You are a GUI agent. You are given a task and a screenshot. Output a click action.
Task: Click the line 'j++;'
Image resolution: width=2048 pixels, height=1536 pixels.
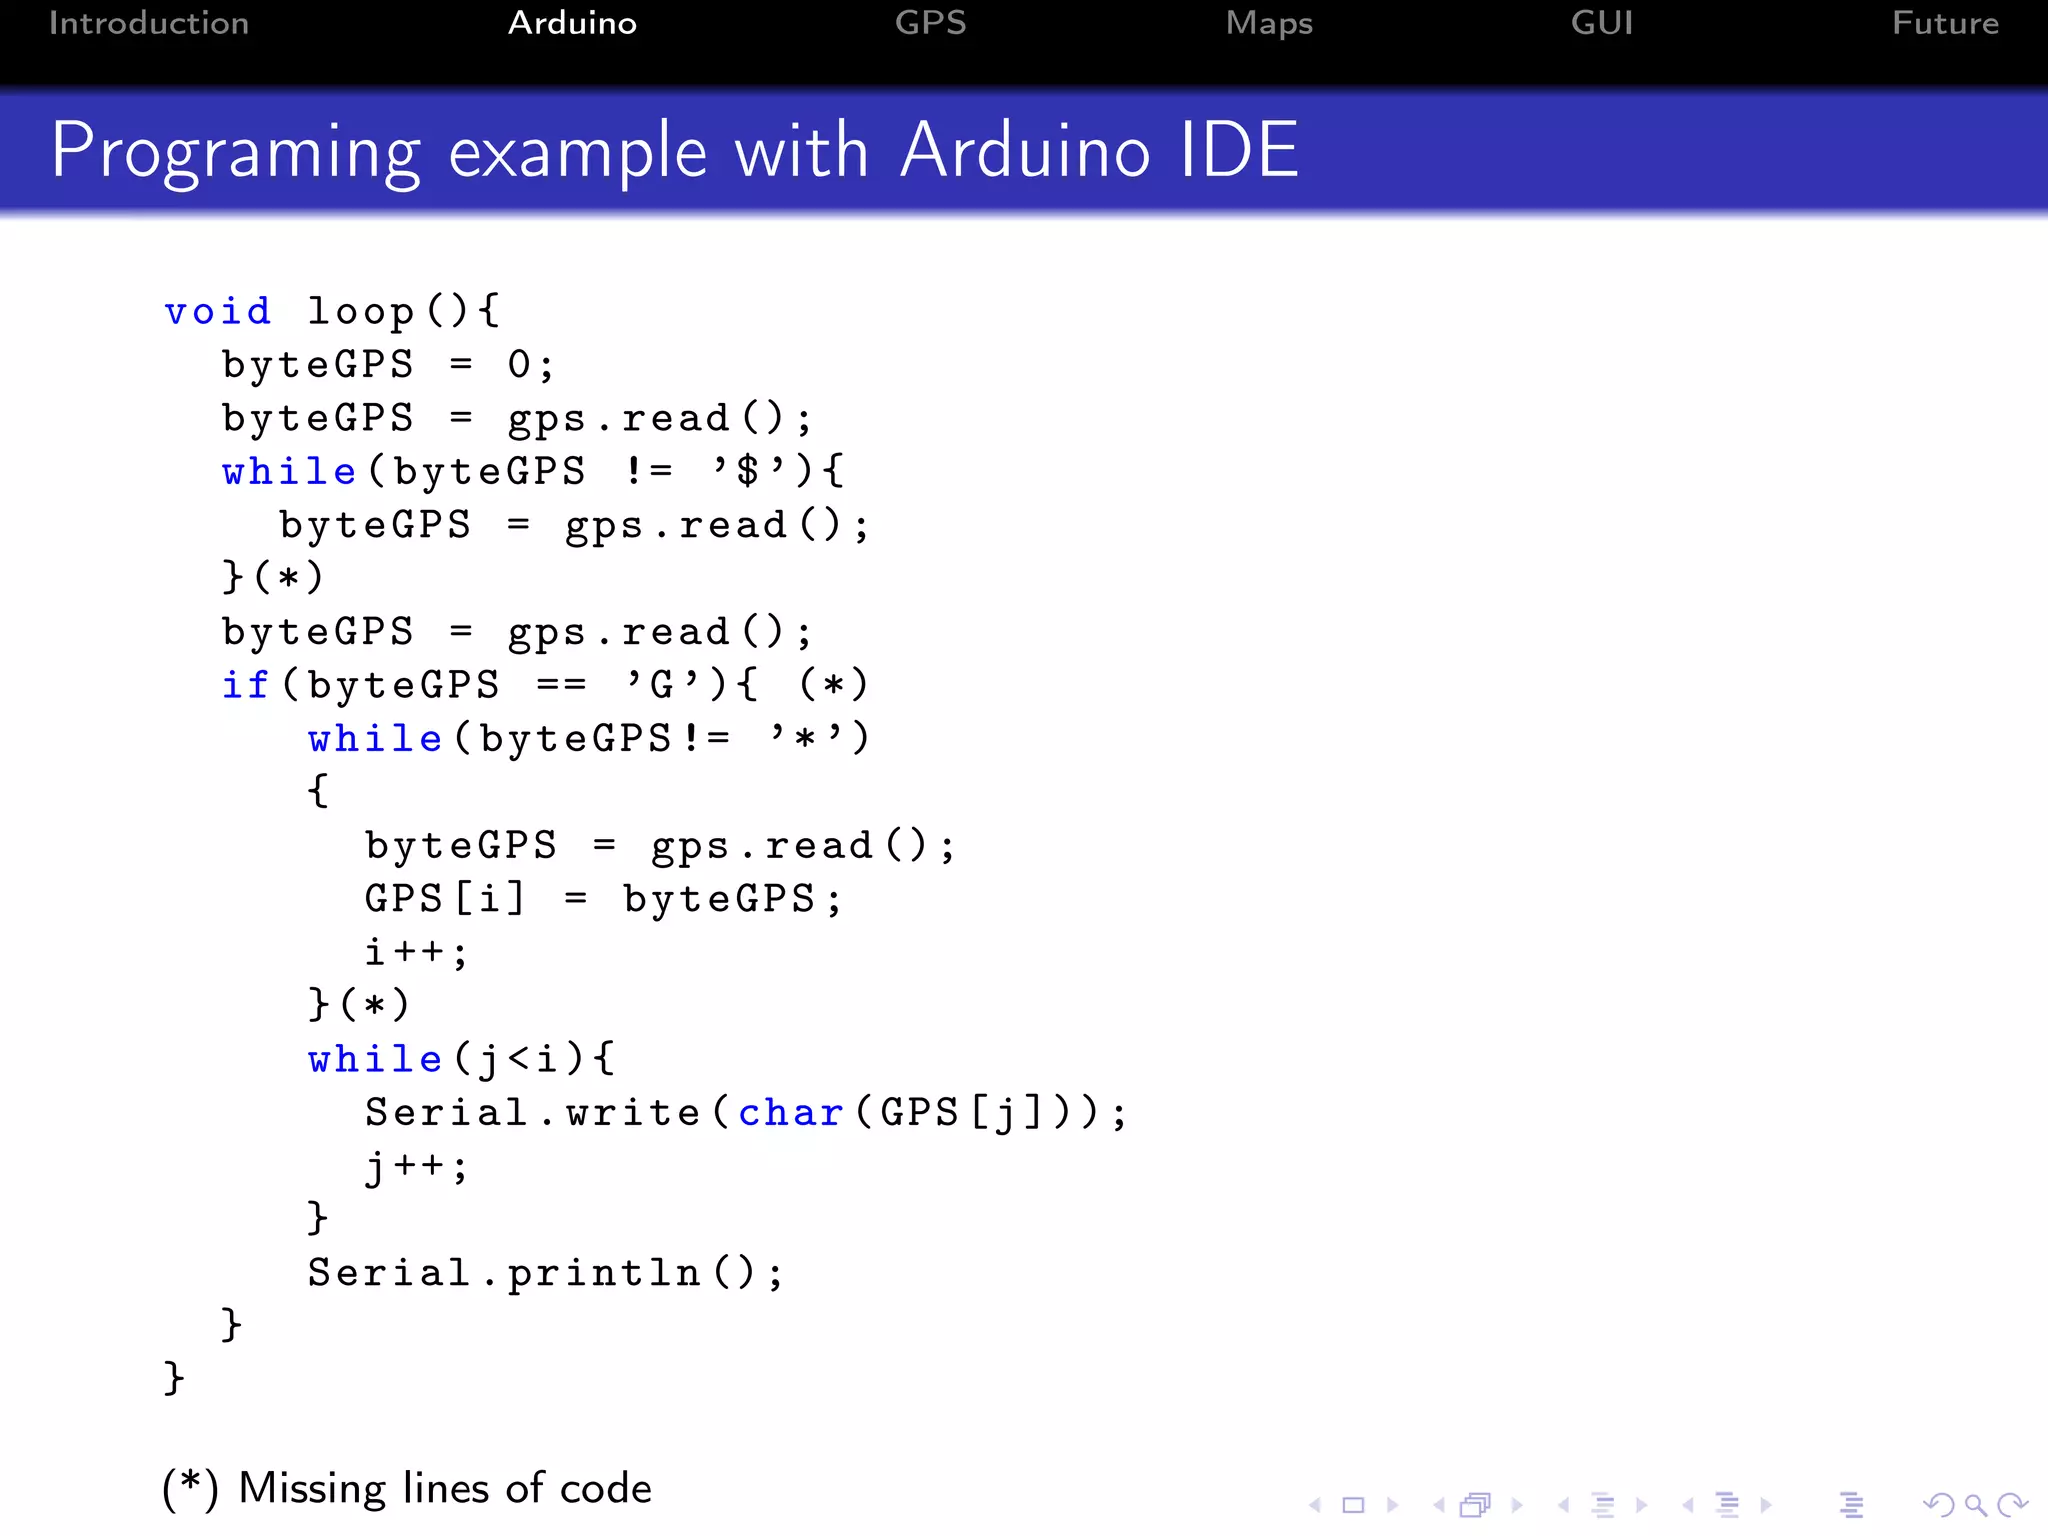[x=415, y=1166]
